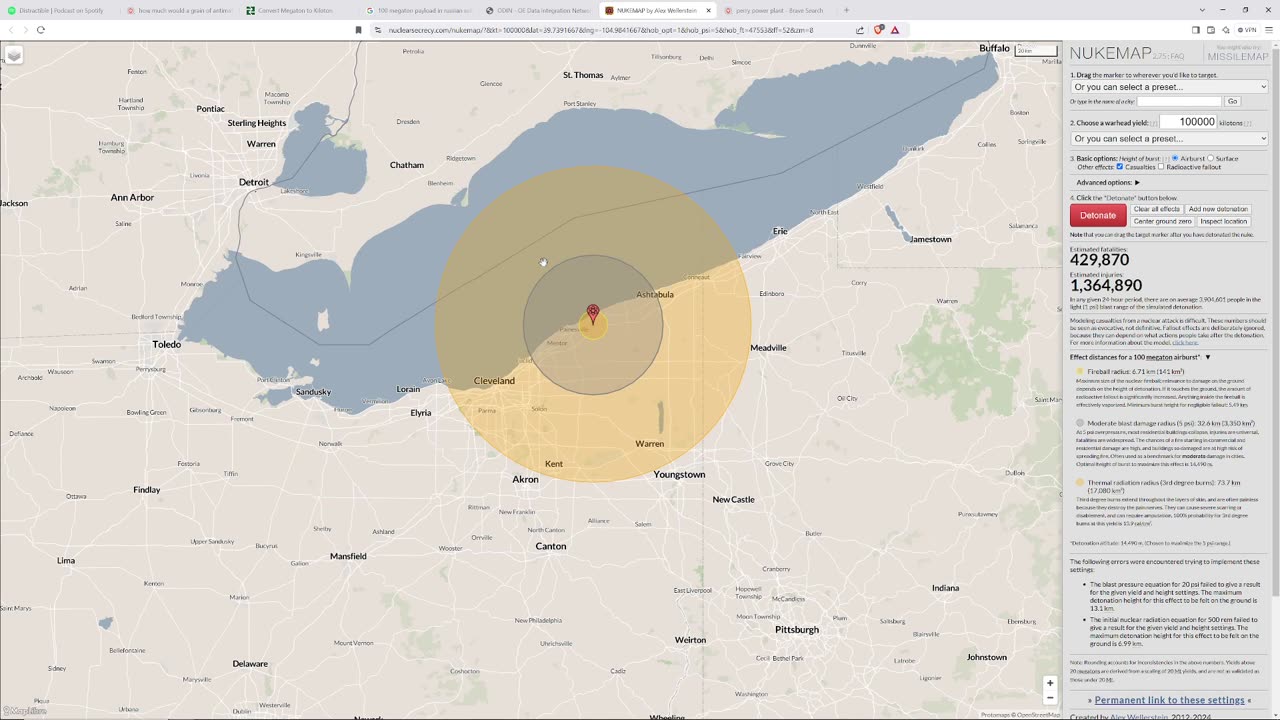Click the warhead yield kilotons input field
Viewport: 1280px width, 720px height.
point(1188,122)
